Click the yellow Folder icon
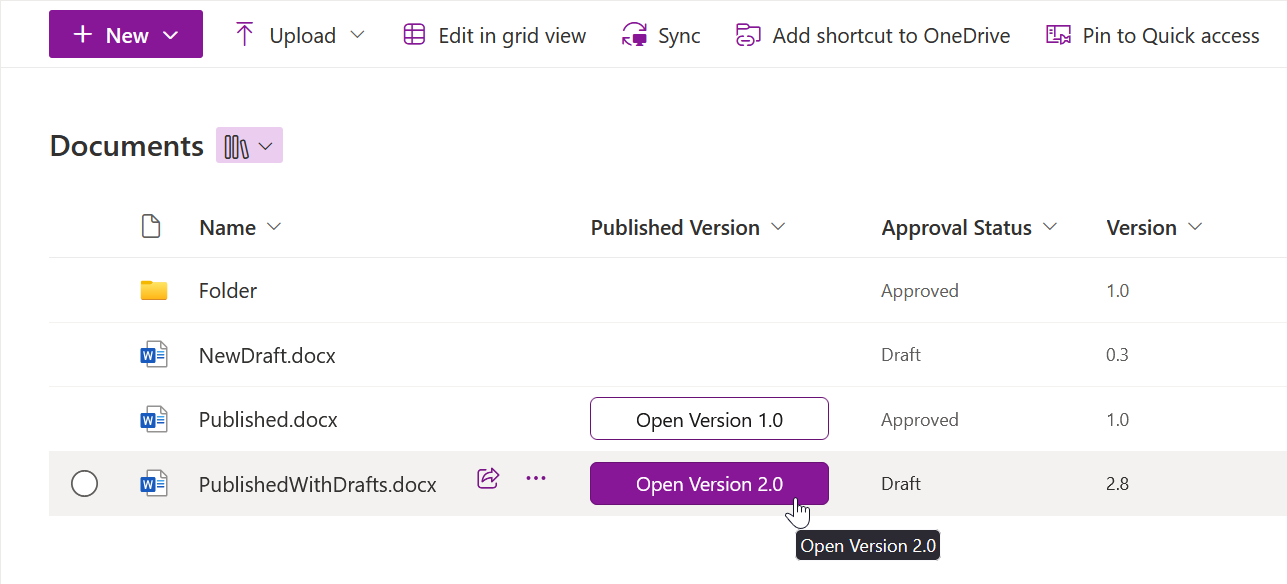Viewport: 1287px width, 584px height. 153,290
